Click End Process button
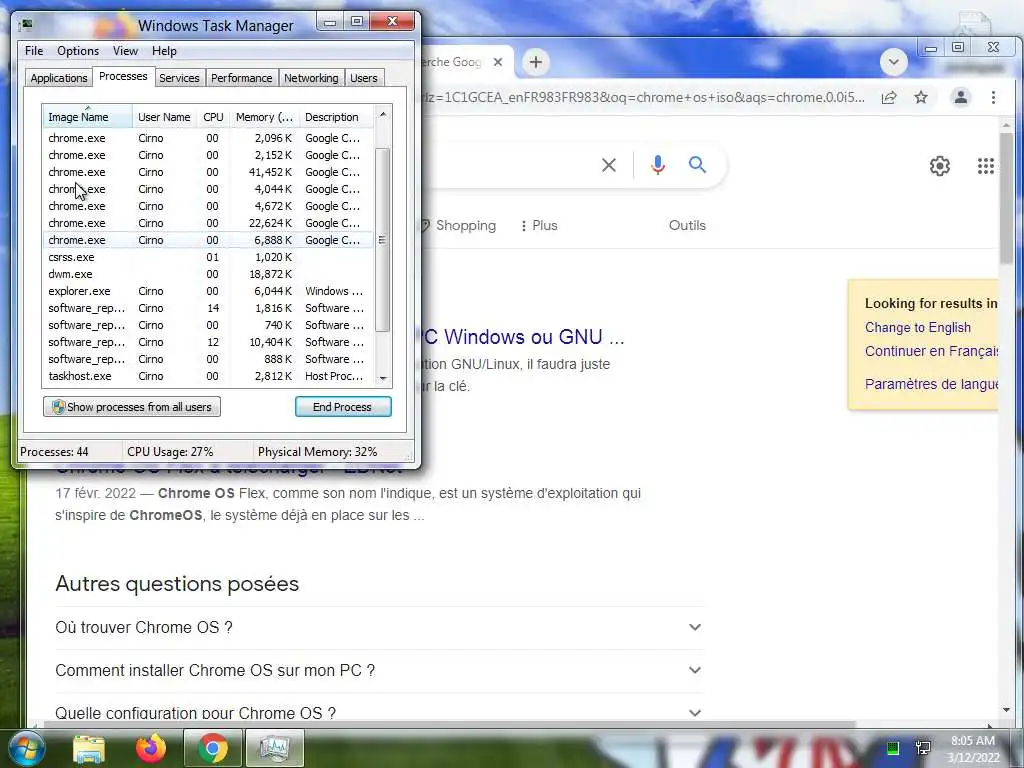This screenshot has width=1024, height=768. tap(343, 407)
